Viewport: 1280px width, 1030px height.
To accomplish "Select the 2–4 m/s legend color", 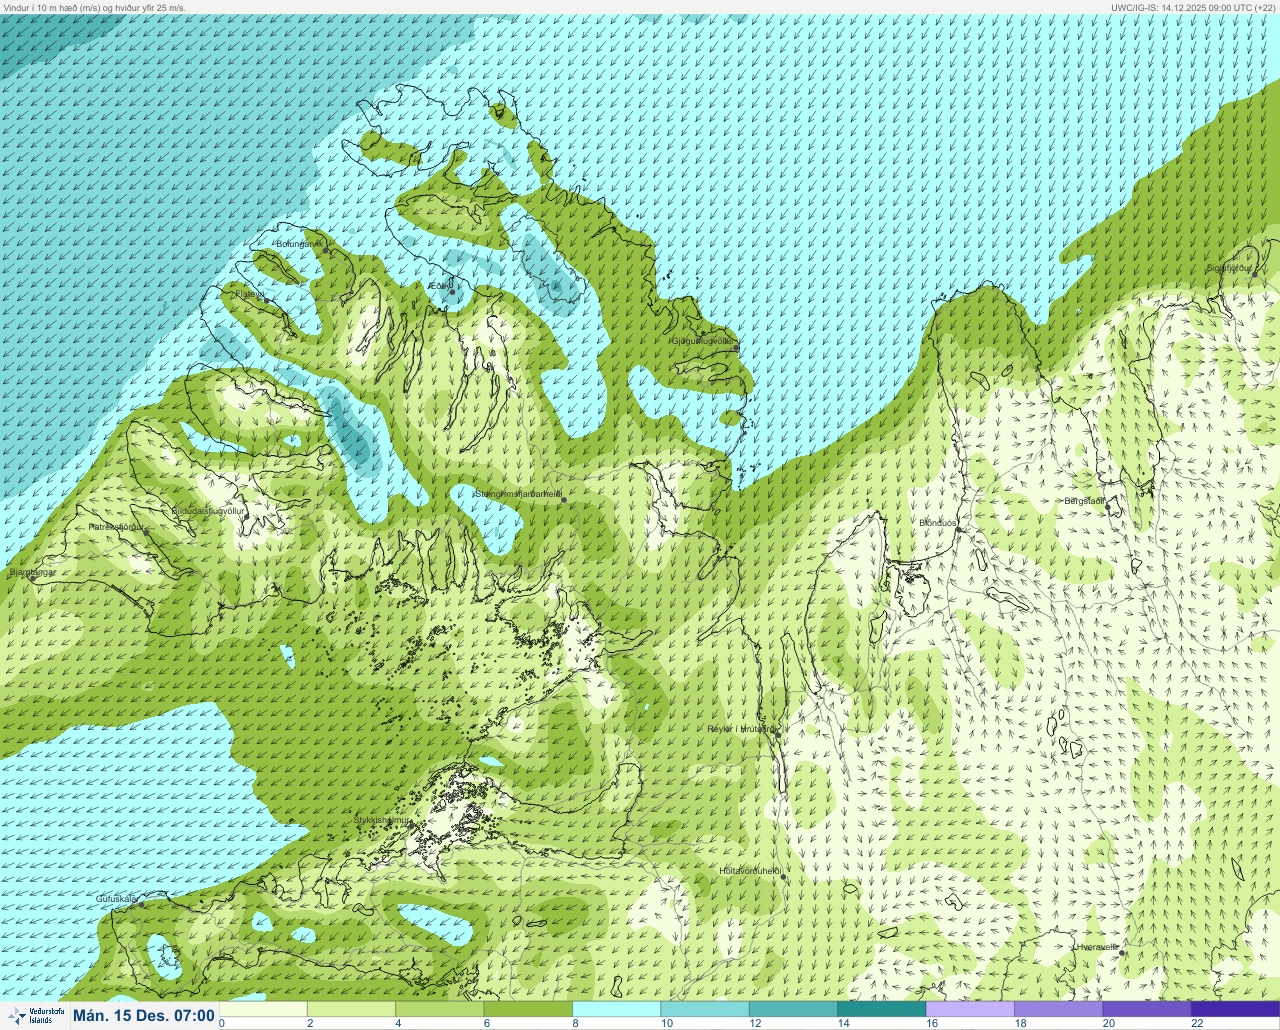I will click(351, 1009).
